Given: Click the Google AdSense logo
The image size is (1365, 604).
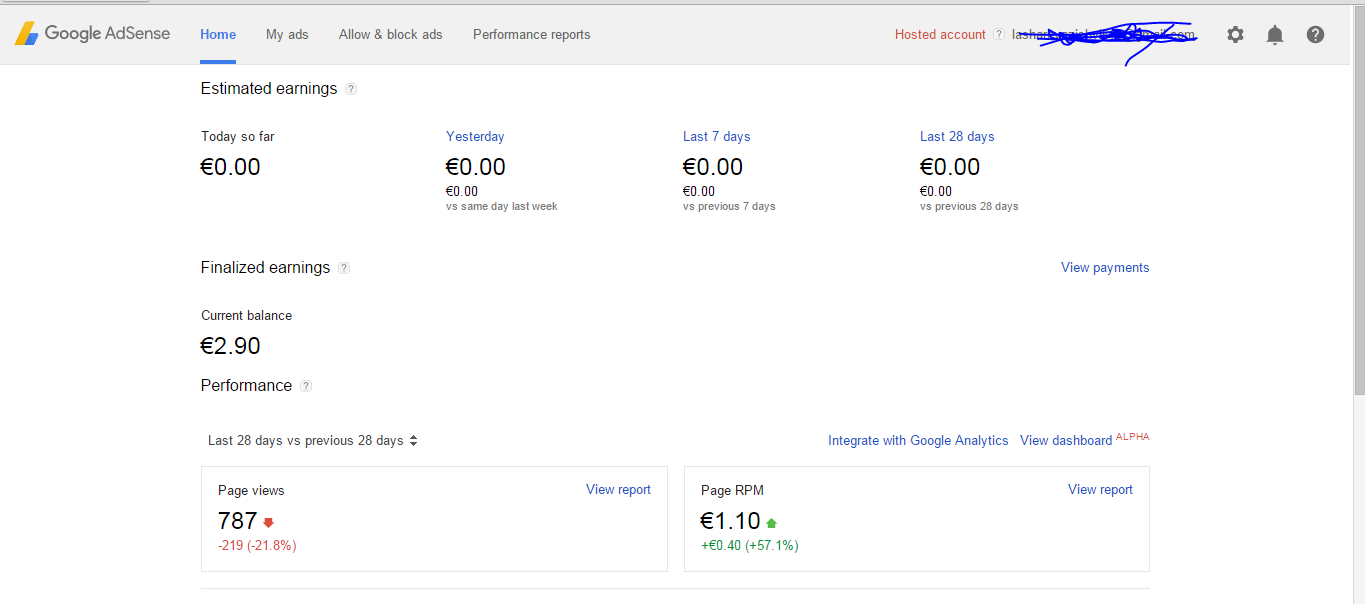Looking at the screenshot, I should [x=92, y=33].
